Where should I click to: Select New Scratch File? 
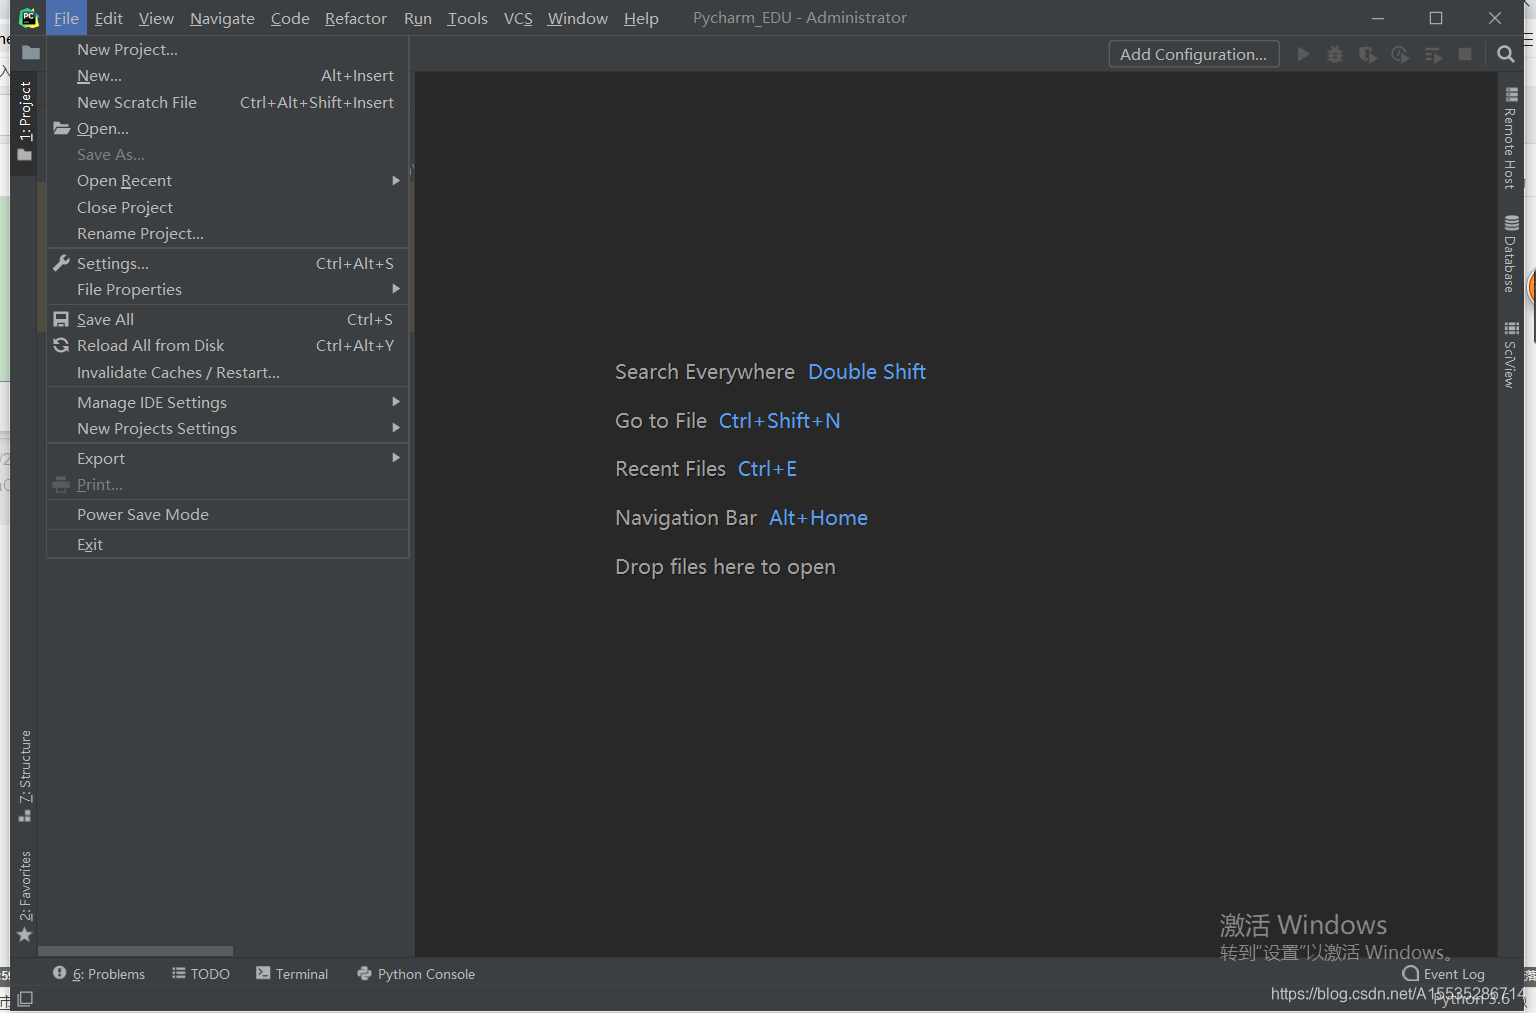(x=228, y=102)
